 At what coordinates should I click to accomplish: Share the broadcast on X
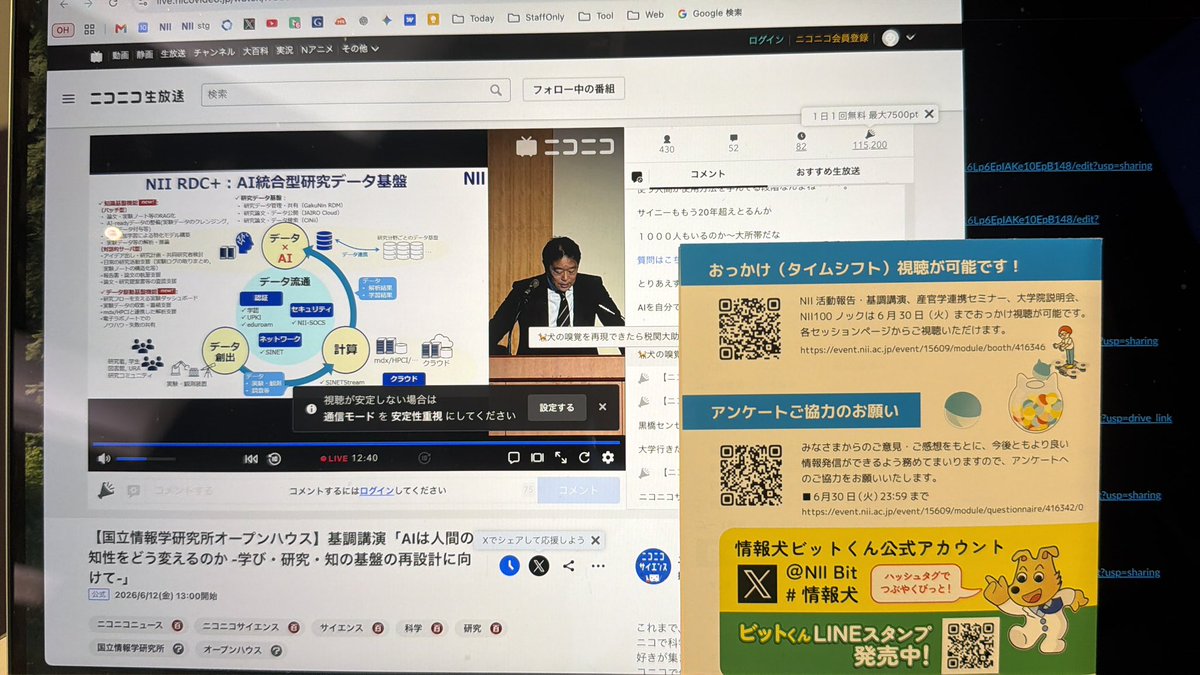coord(539,566)
